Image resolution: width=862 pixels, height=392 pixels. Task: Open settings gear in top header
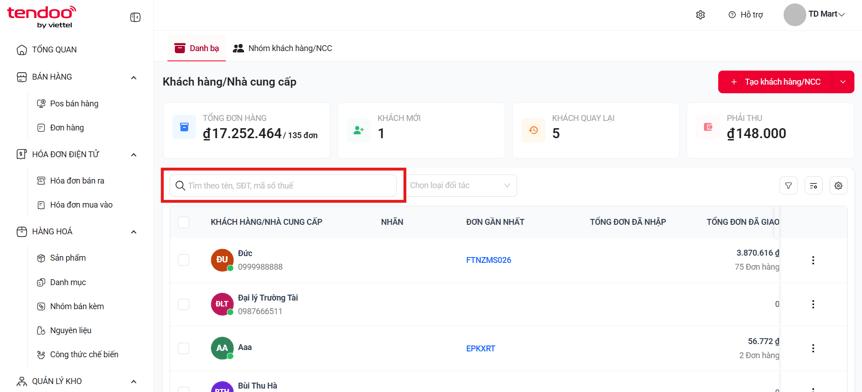(x=700, y=15)
